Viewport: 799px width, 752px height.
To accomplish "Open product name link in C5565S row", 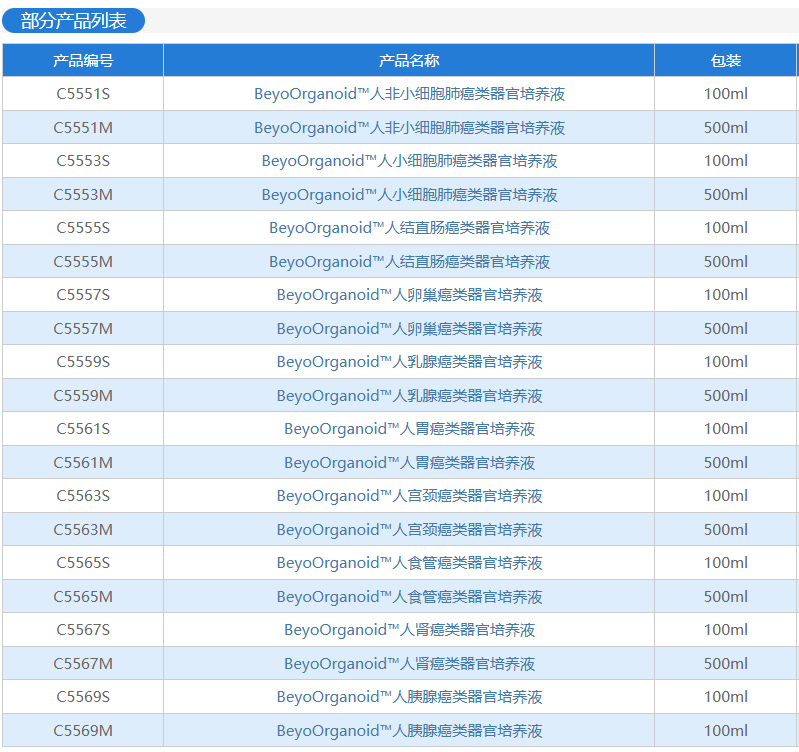I will tap(409, 563).
